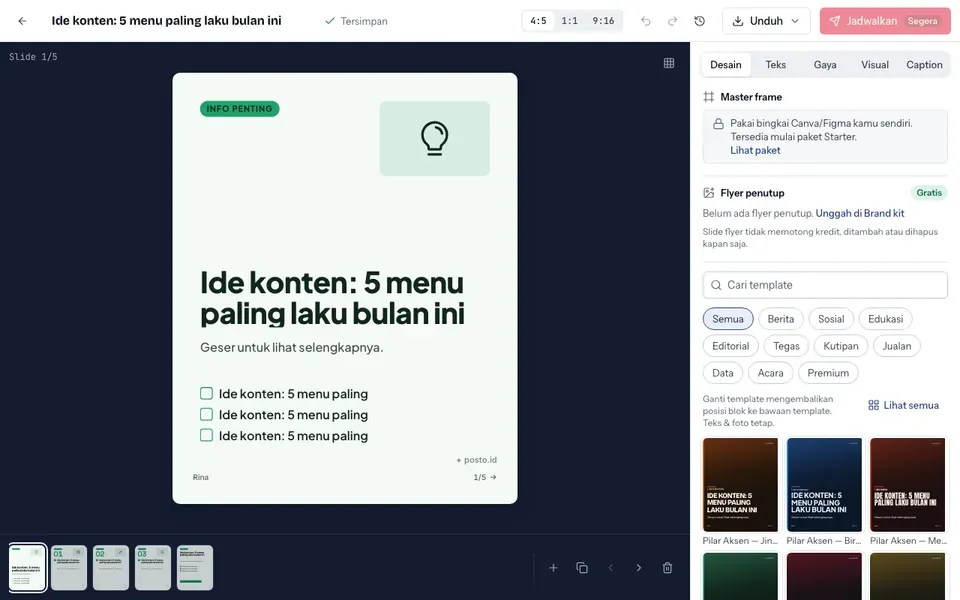Go to previous slide arrow
960x600 pixels.
click(610, 568)
